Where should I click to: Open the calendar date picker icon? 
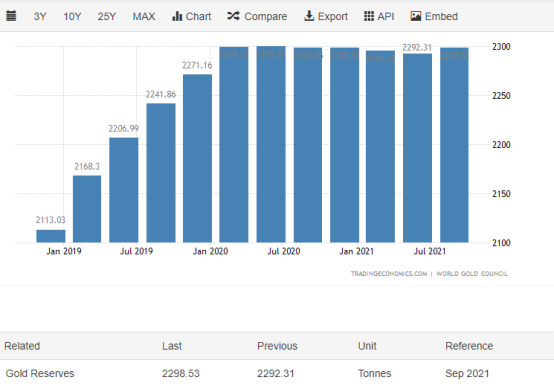click(x=11, y=16)
